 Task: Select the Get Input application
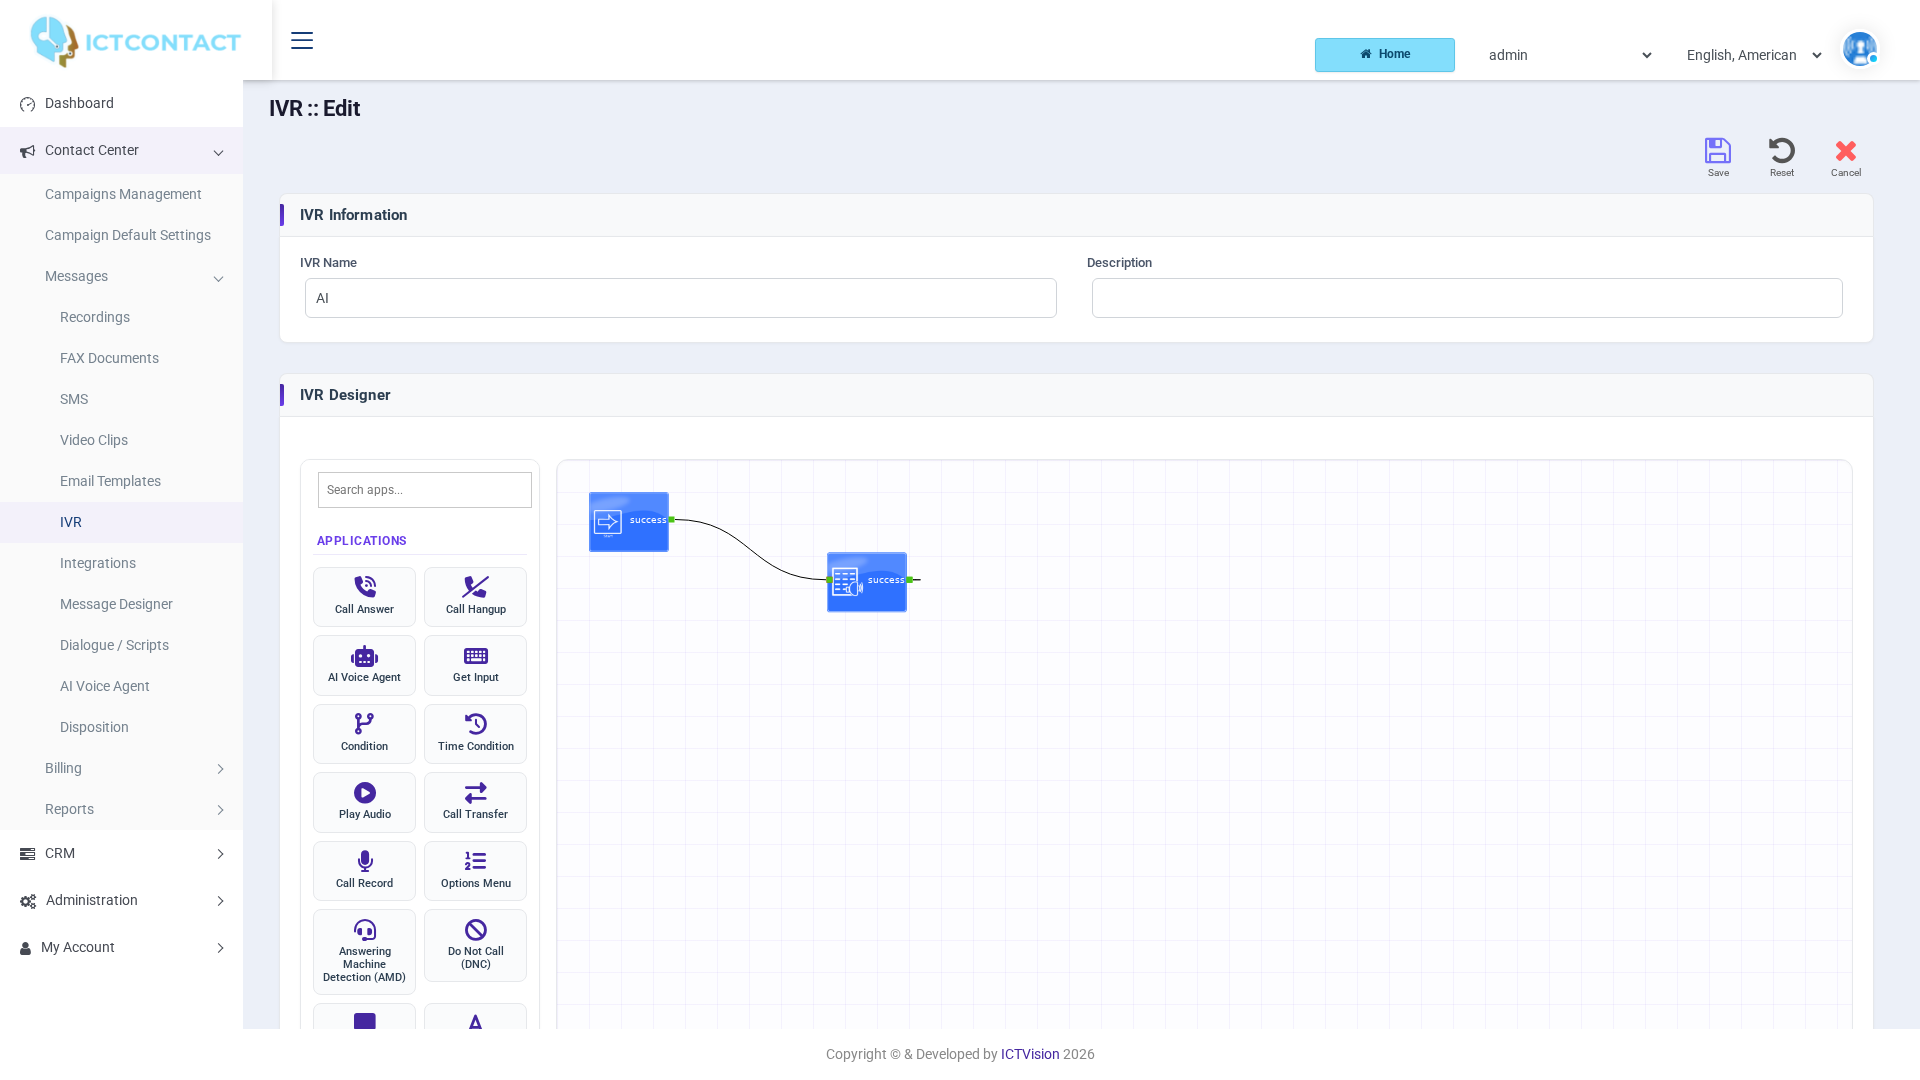[x=475, y=665]
